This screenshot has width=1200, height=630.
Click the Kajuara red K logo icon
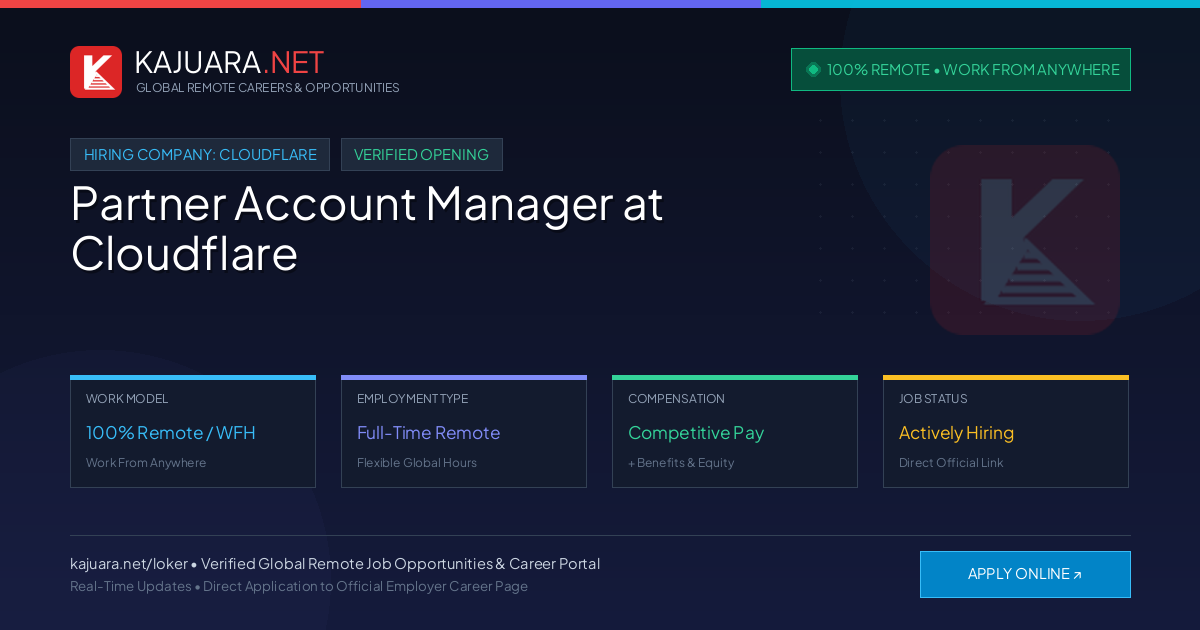96,72
